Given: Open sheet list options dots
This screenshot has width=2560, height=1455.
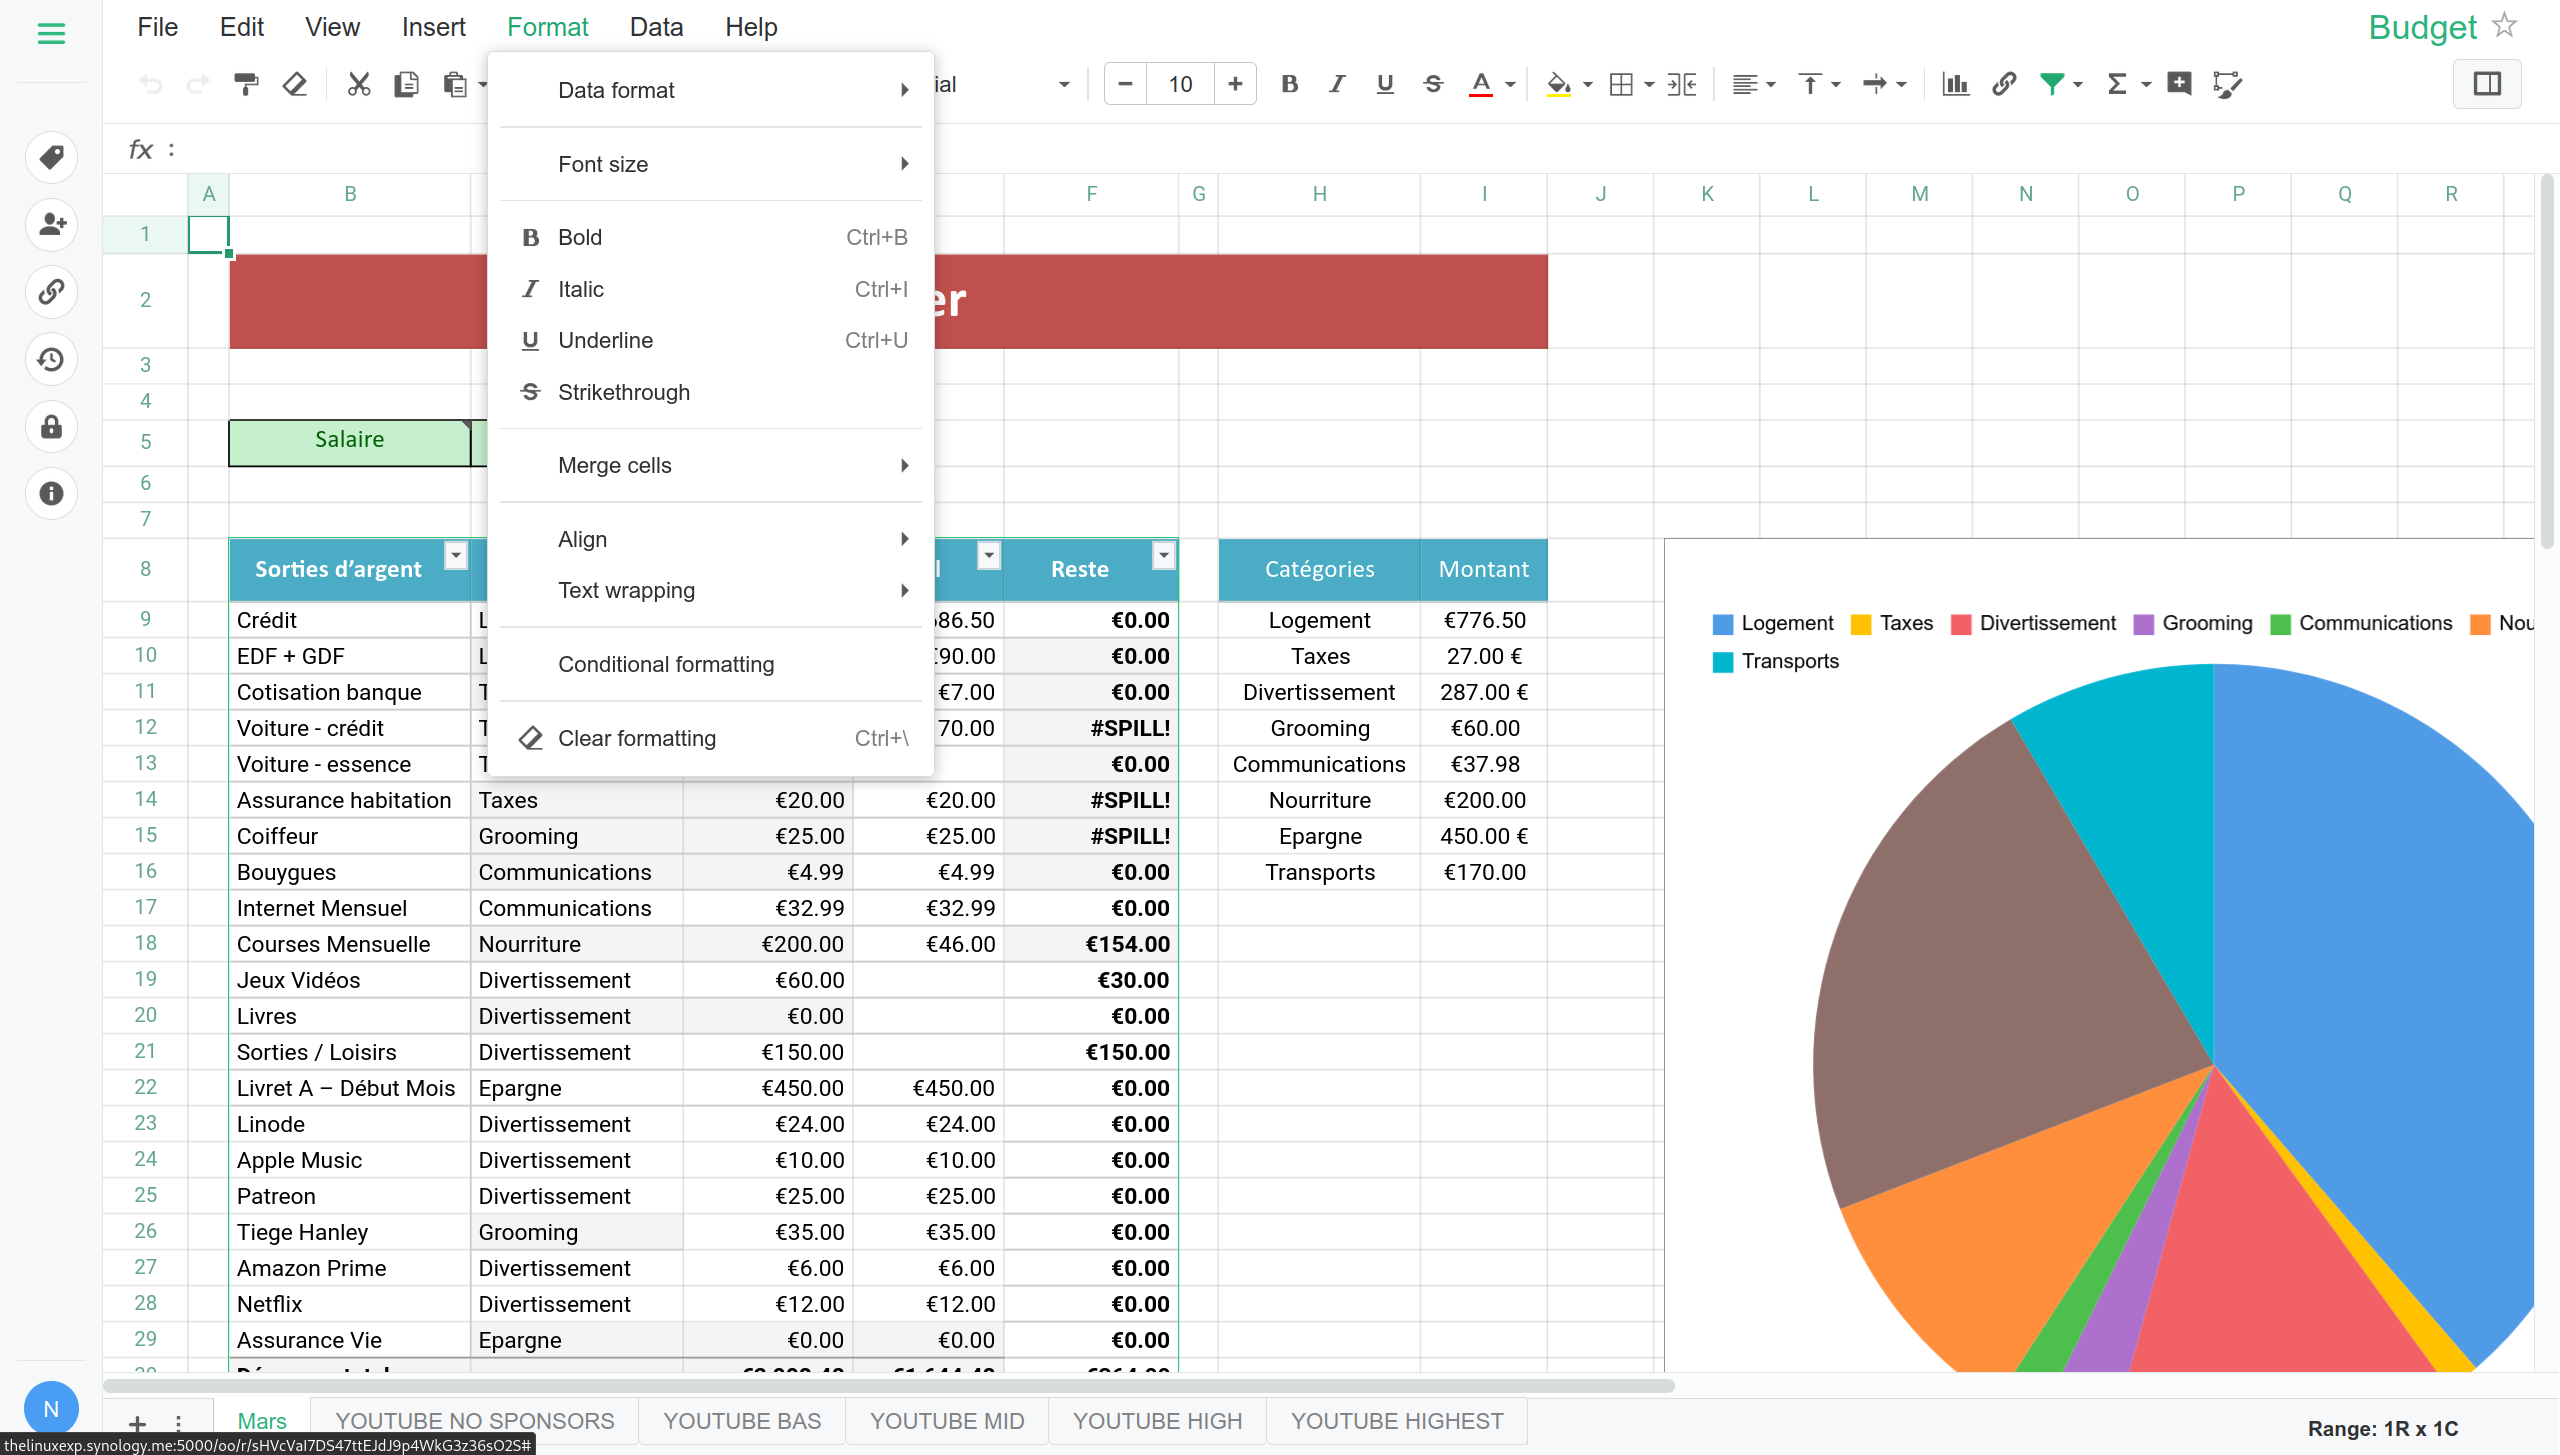Looking at the screenshot, I should click(178, 1423).
